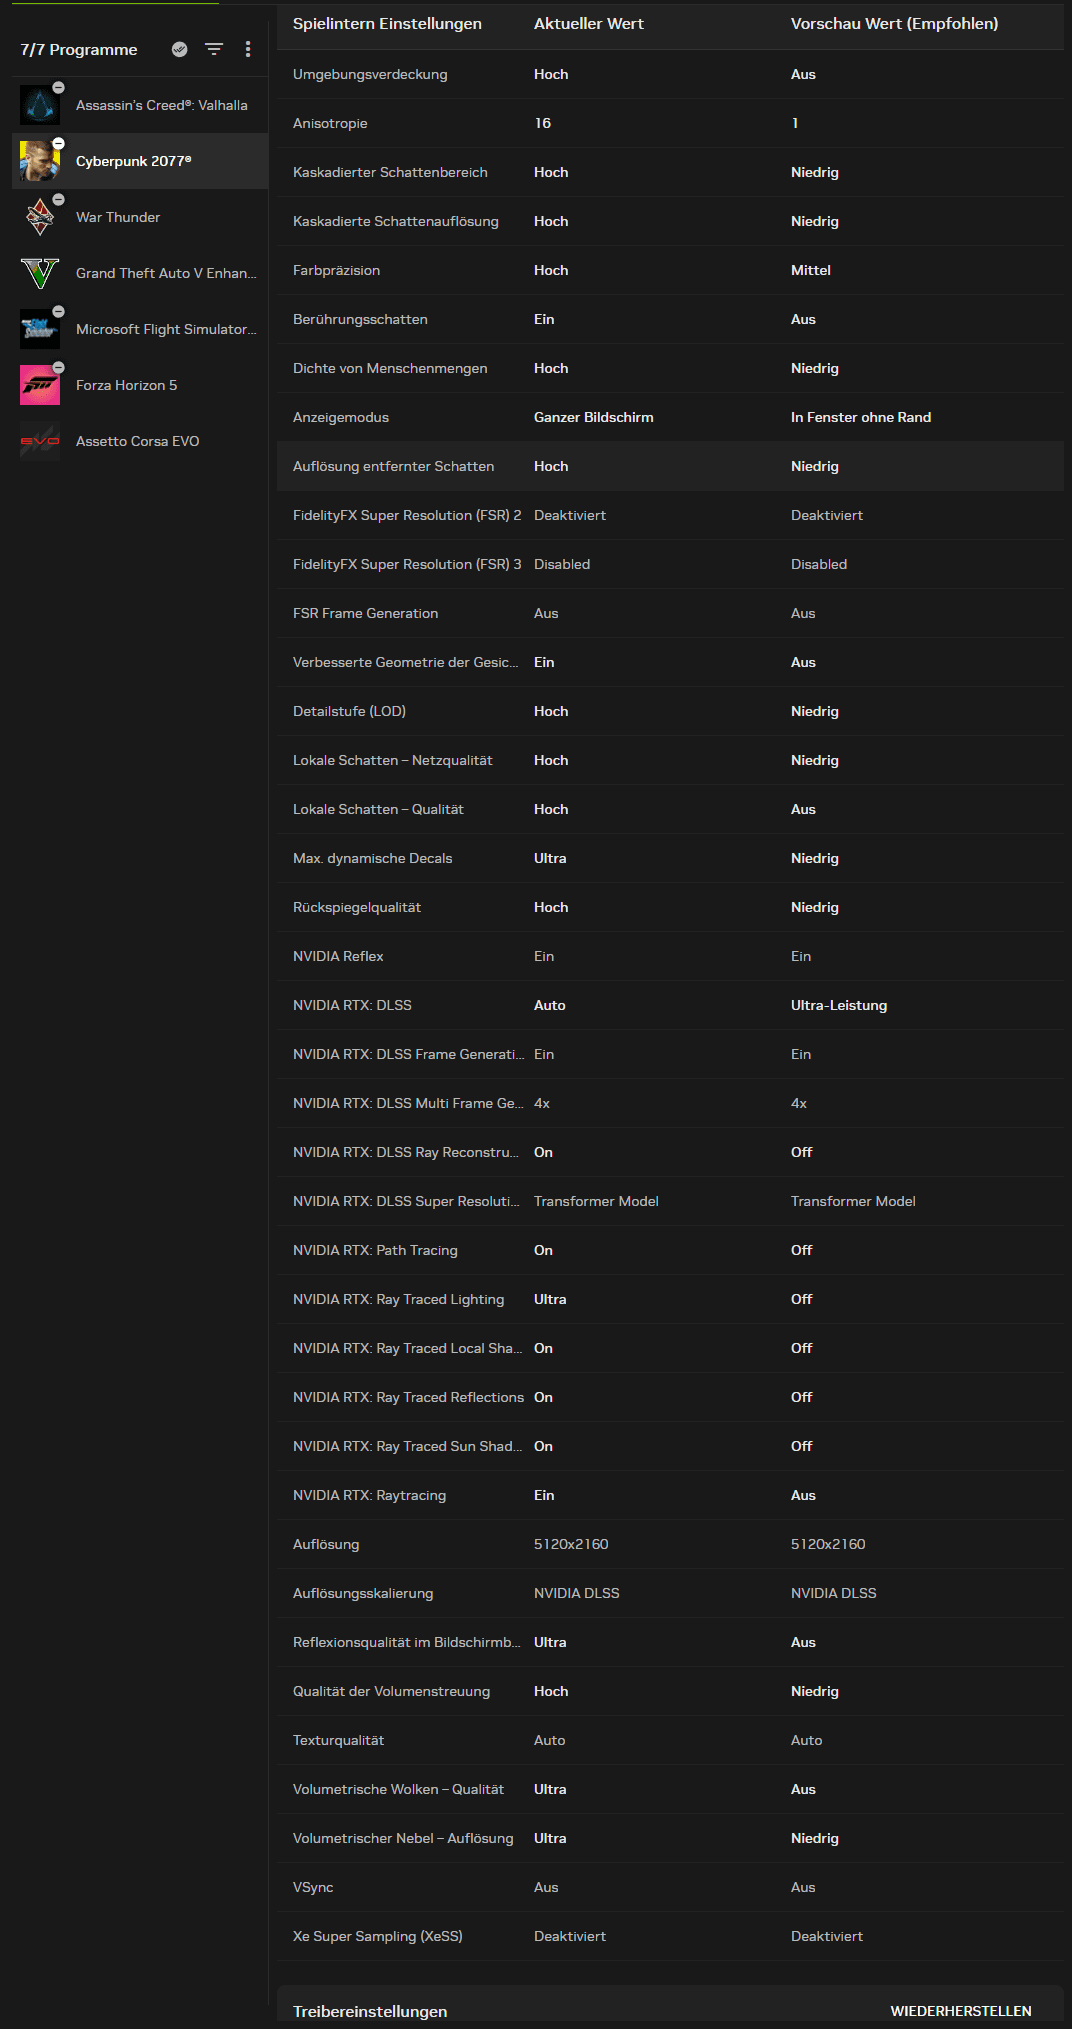
Task: Select the Cyberpunk 2077 name in list
Action: tap(133, 161)
